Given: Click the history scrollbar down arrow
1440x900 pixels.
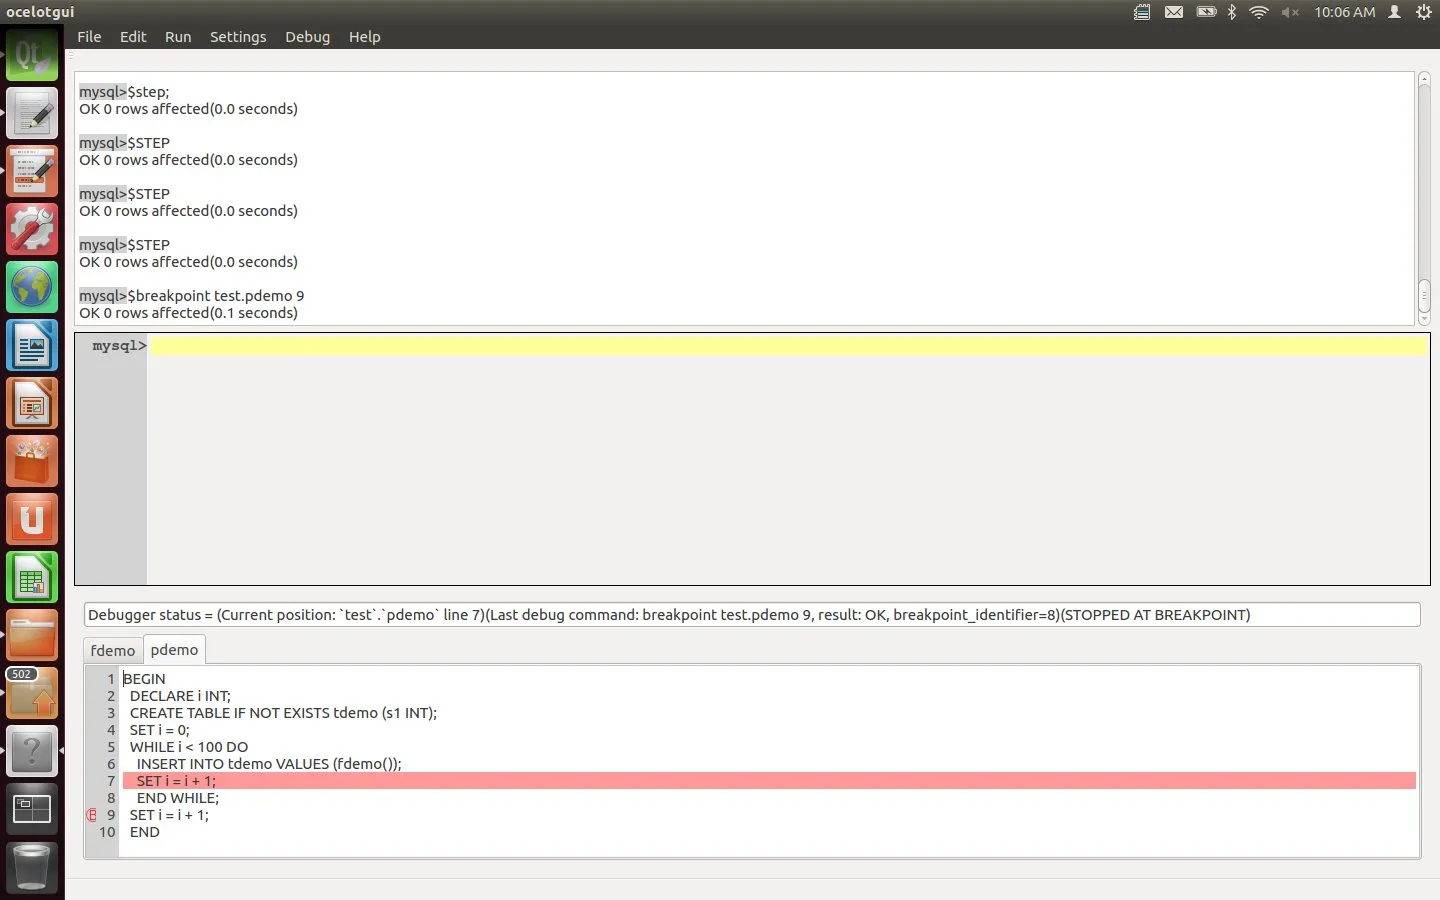Looking at the screenshot, I should coord(1424,318).
